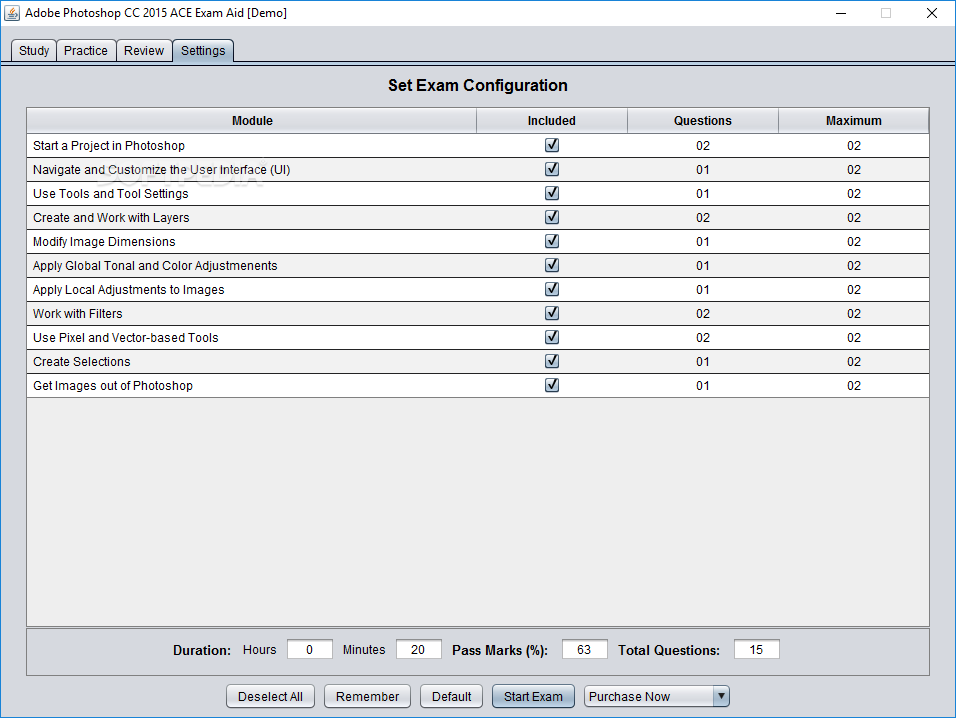Image resolution: width=956 pixels, height=718 pixels.
Task: Select 'Modify Image Dimensions' module name
Action: pyautogui.click(x=104, y=241)
